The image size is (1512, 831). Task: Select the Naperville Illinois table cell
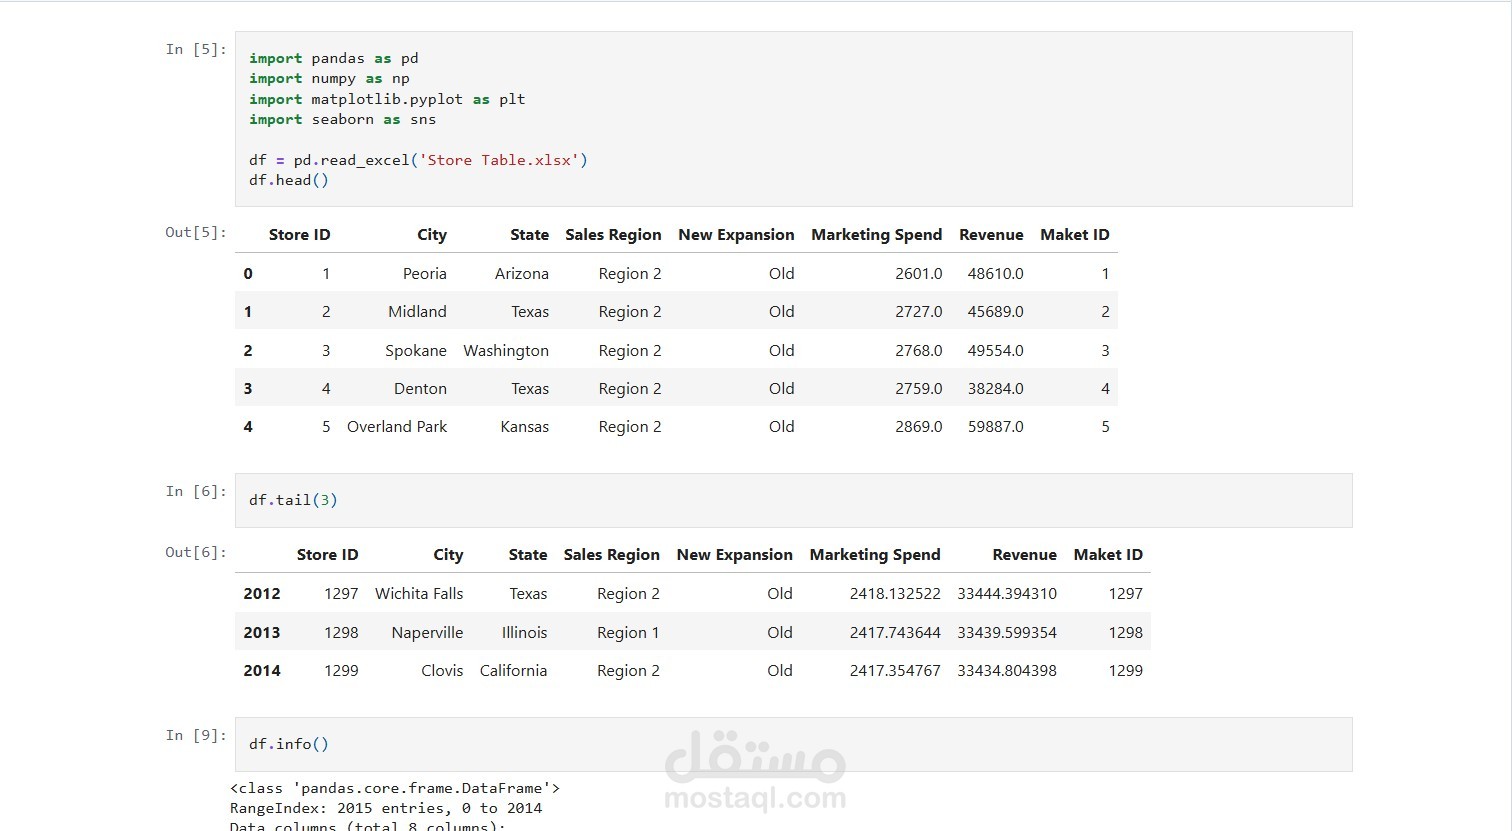tap(427, 632)
